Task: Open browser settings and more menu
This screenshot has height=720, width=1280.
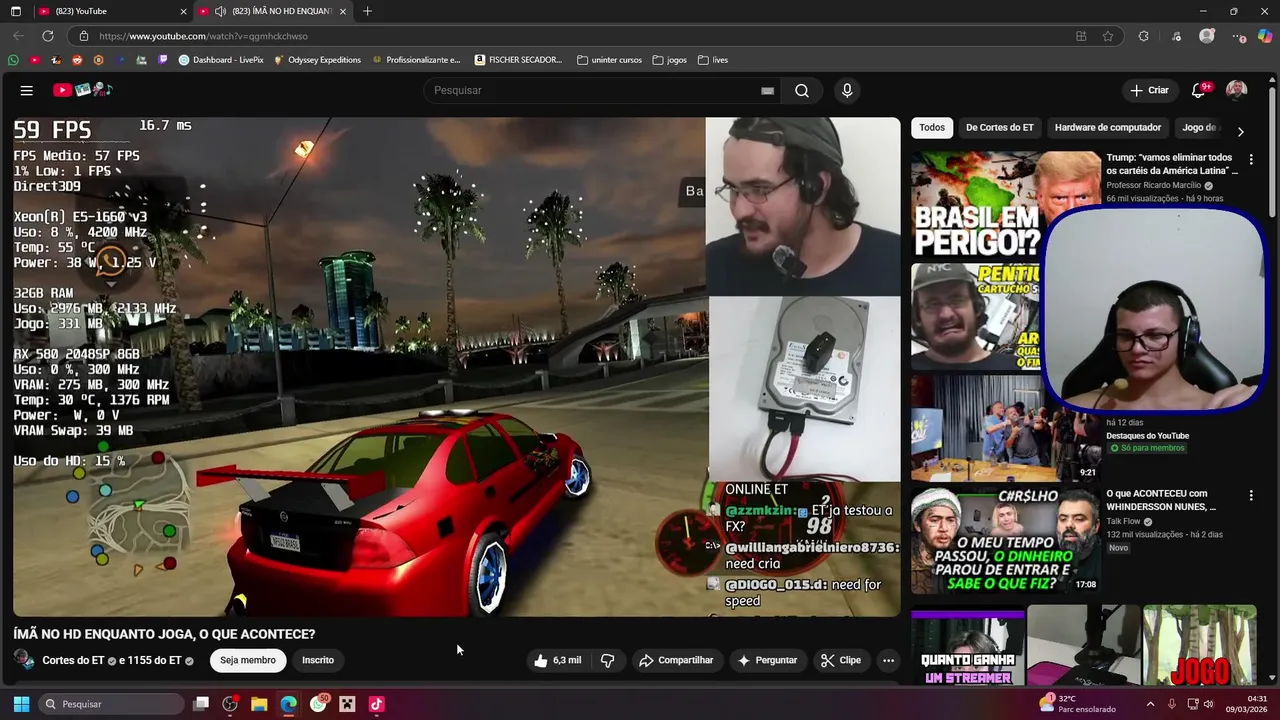Action: point(1239,36)
